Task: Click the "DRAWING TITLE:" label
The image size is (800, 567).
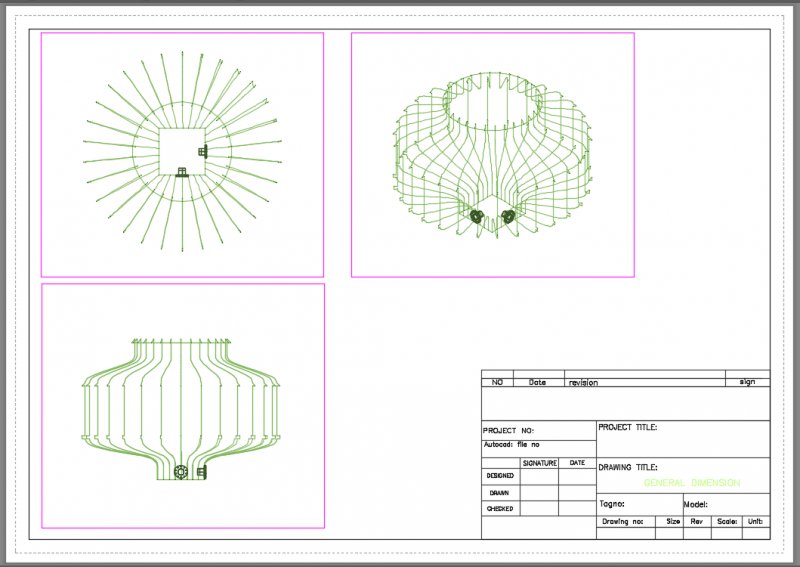Action: (628, 467)
